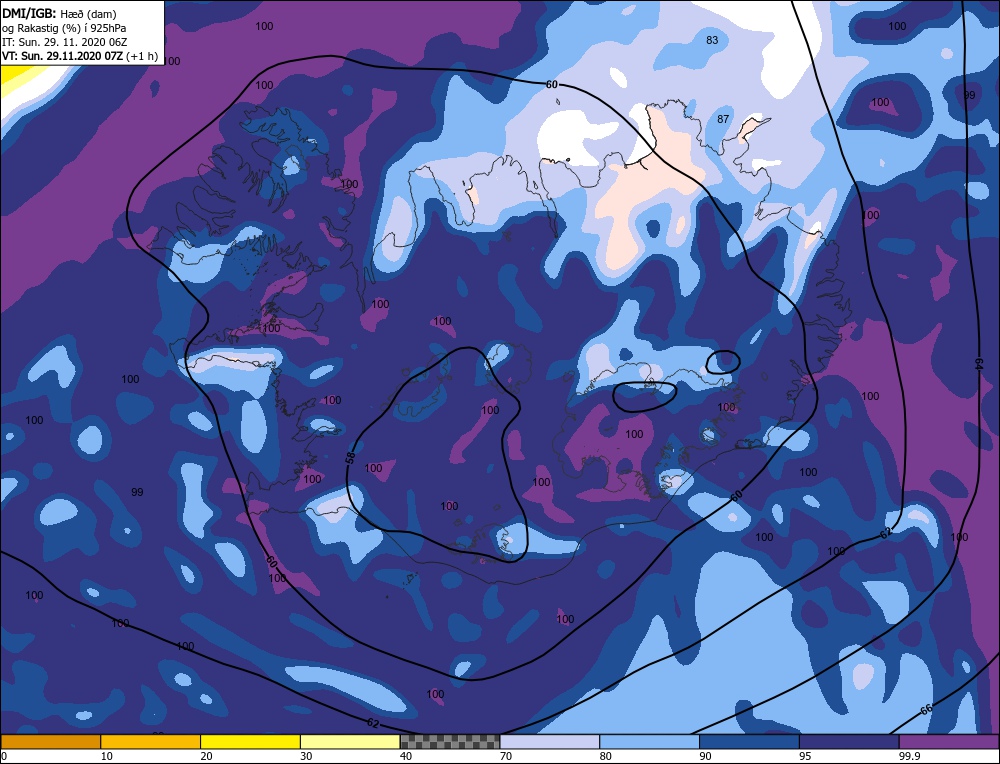The image size is (1000, 764).
Task: Pick the light blue 80–90 legend swatch
Action: (x=649, y=742)
